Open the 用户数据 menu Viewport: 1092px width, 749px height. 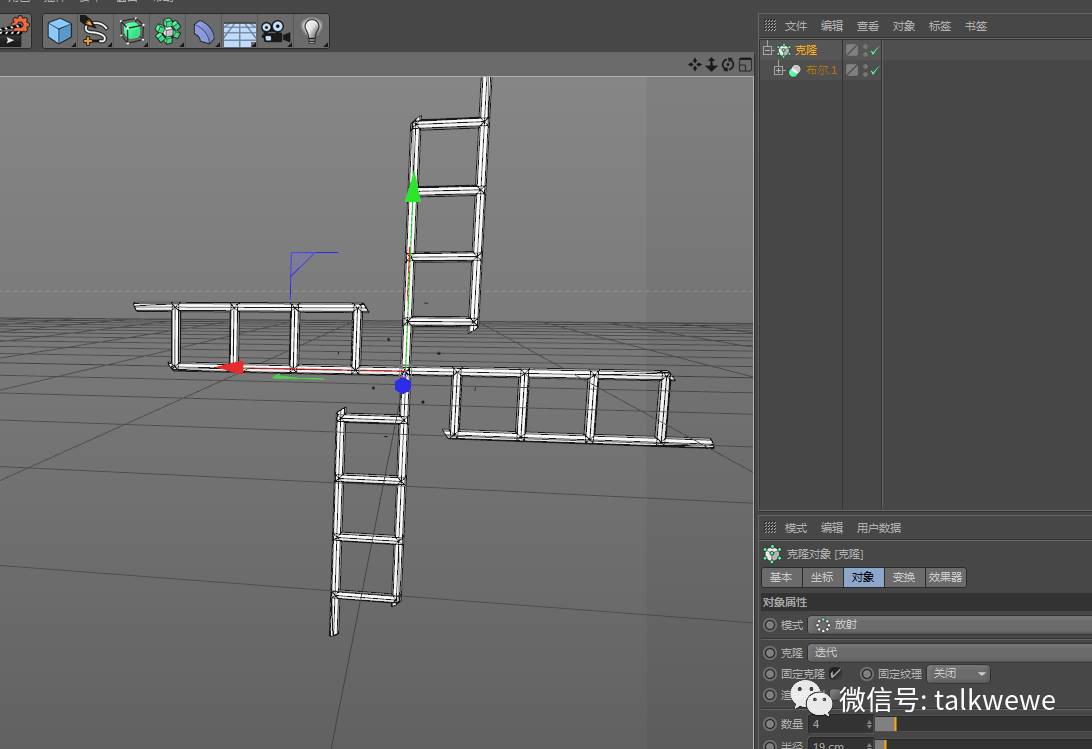[x=879, y=528]
